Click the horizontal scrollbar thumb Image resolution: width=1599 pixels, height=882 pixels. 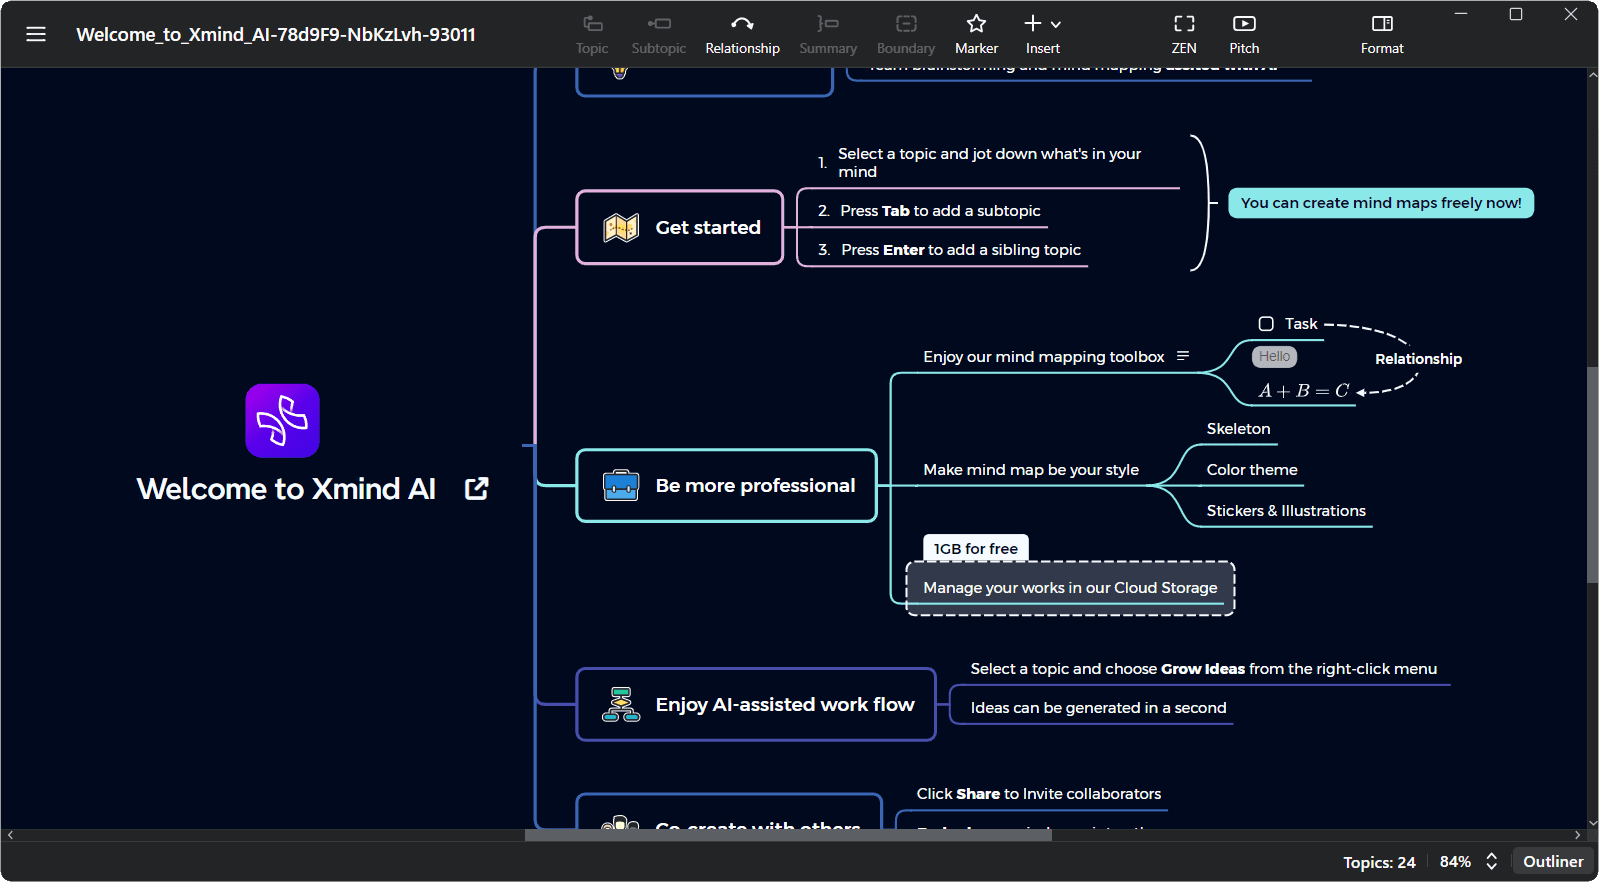coord(788,835)
